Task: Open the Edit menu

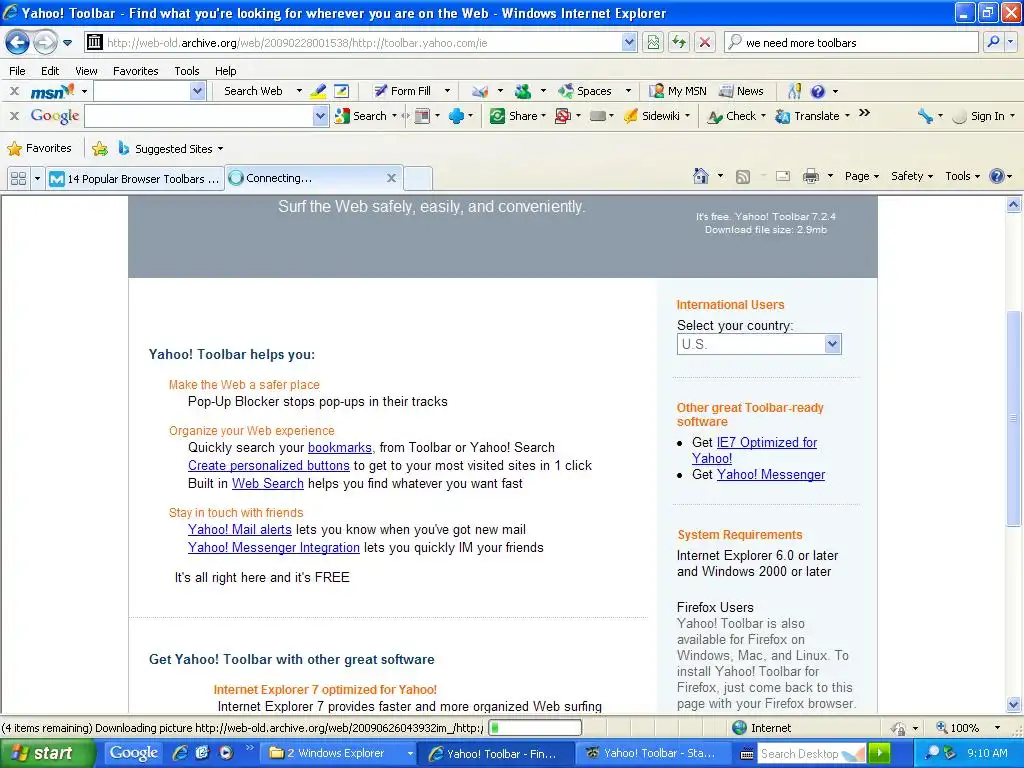Action: point(50,71)
